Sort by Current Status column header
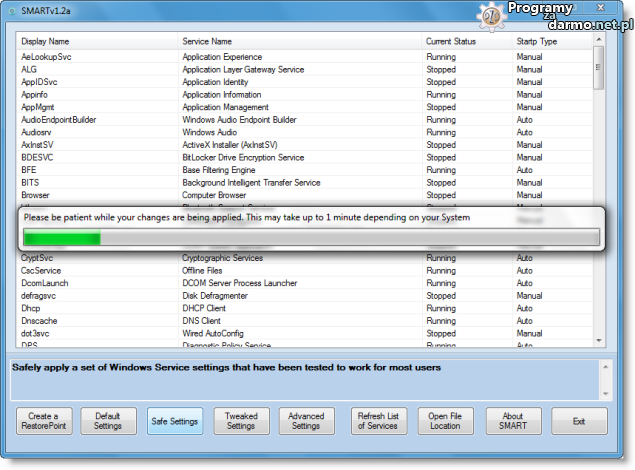 click(x=467, y=41)
